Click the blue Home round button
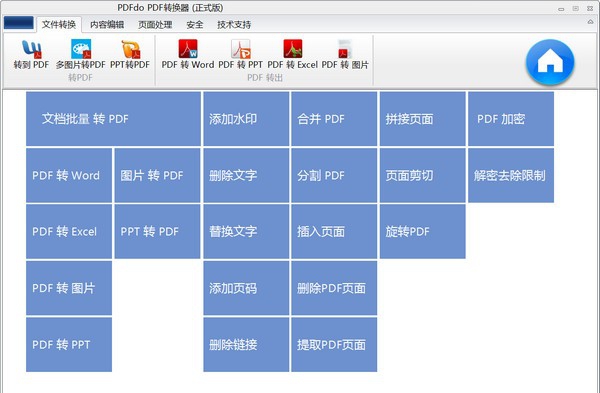This screenshot has height=393, width=600. pos(550,62)
